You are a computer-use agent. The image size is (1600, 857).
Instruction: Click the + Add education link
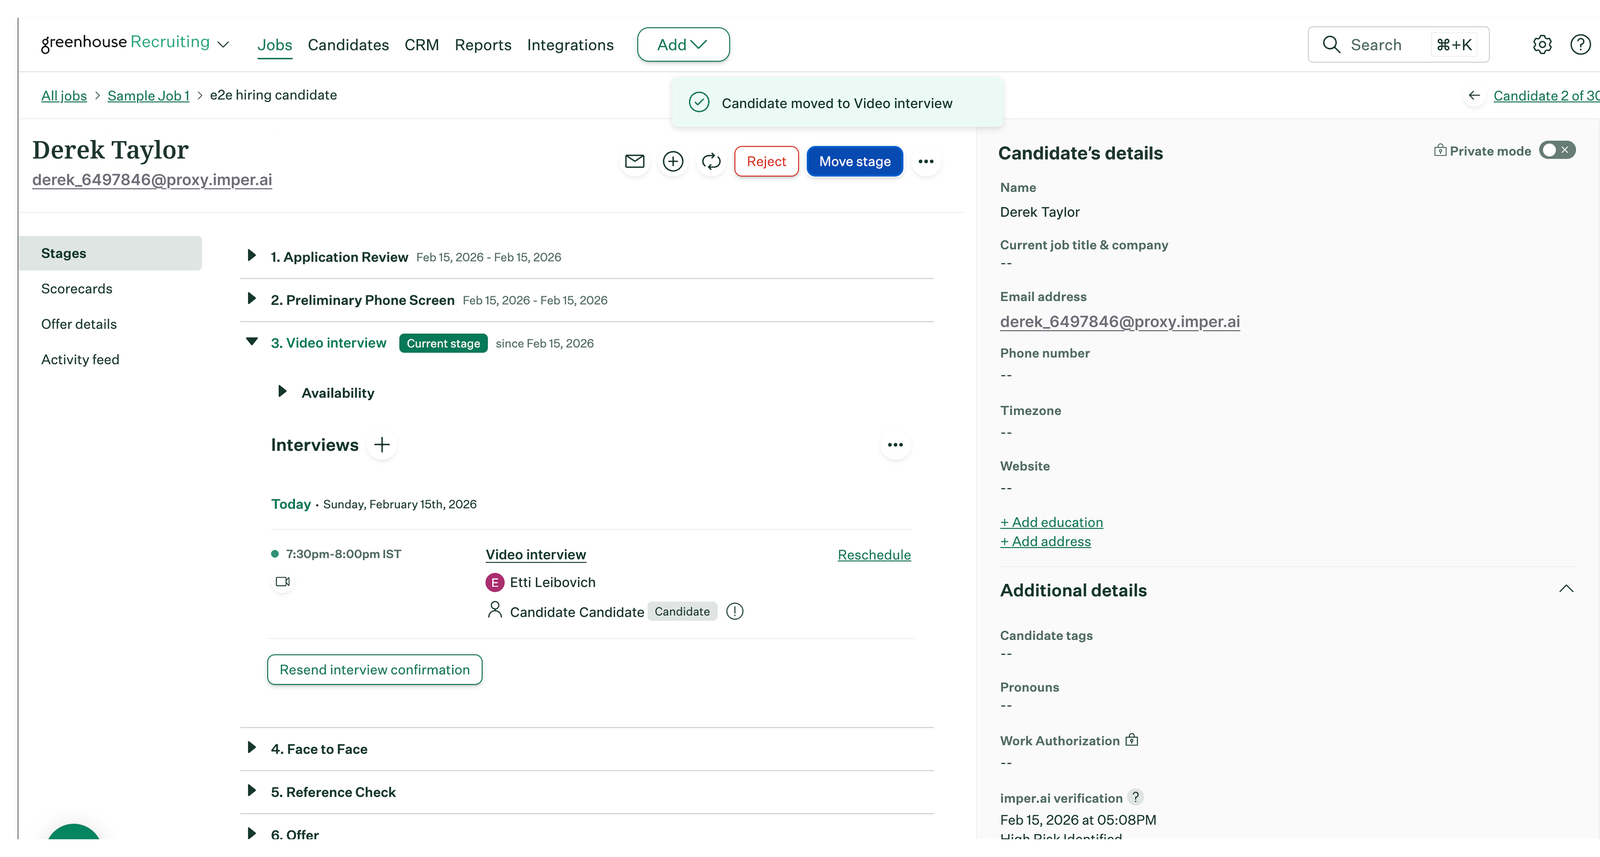pos(1052,522)
